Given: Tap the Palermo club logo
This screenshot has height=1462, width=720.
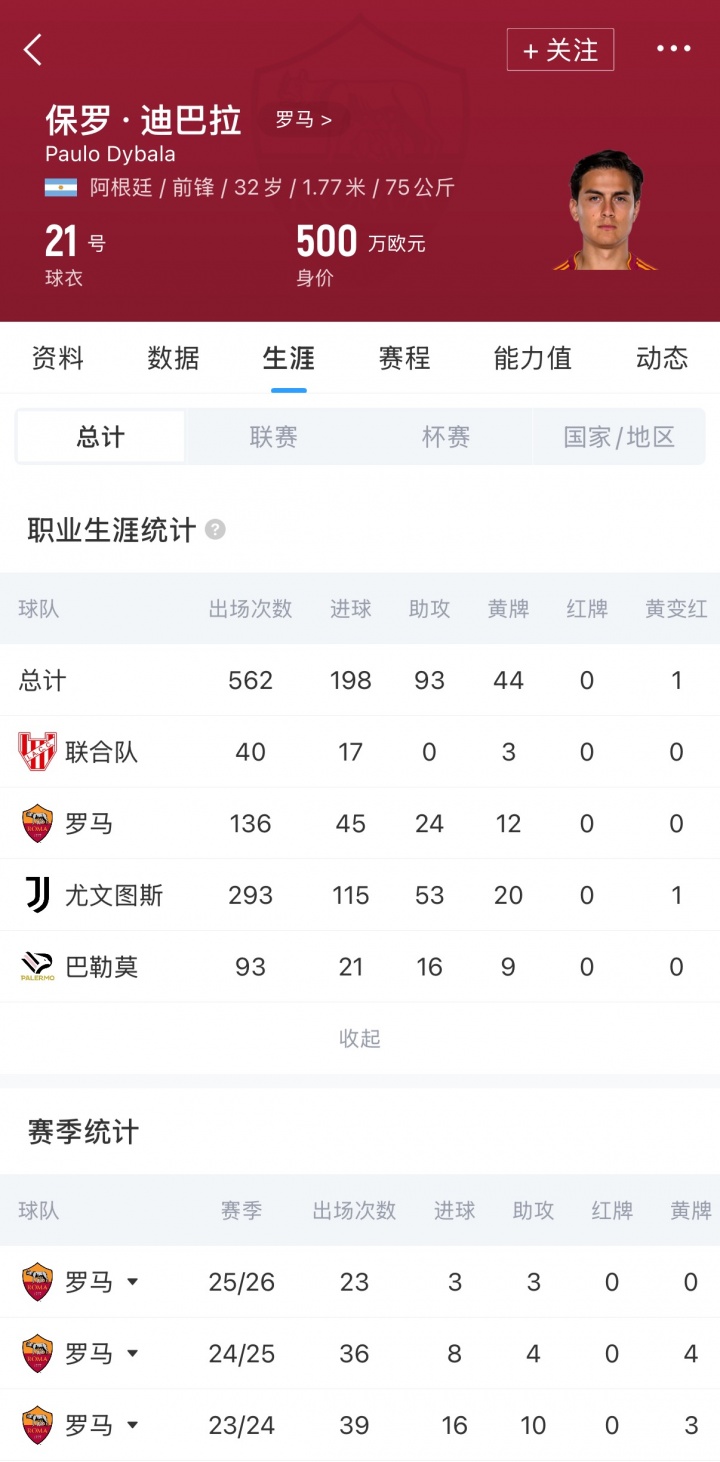Looking at the screenshot, I should tap(38, 967).
